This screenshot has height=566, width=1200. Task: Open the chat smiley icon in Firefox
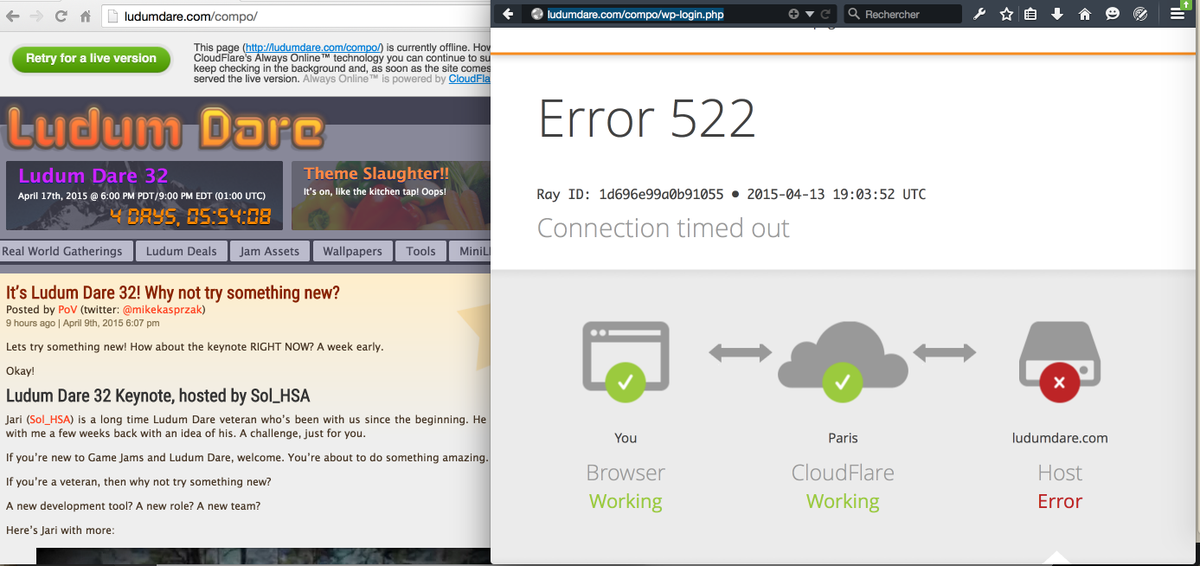[1112, 14]
